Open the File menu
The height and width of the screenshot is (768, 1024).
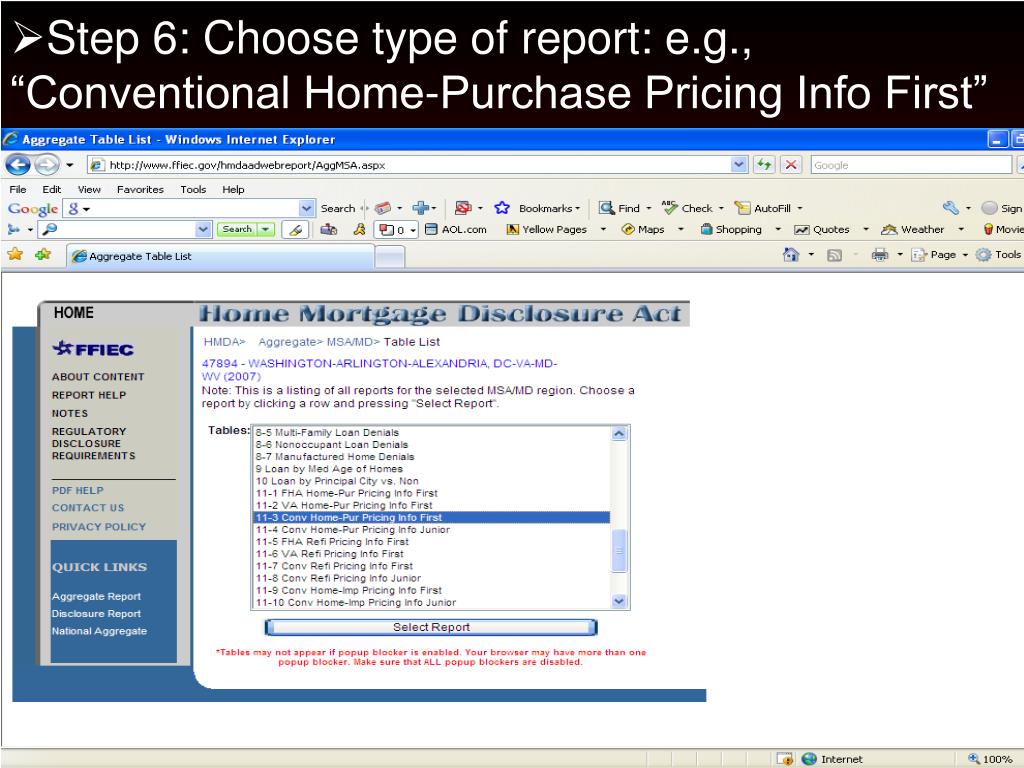point(18,189)
